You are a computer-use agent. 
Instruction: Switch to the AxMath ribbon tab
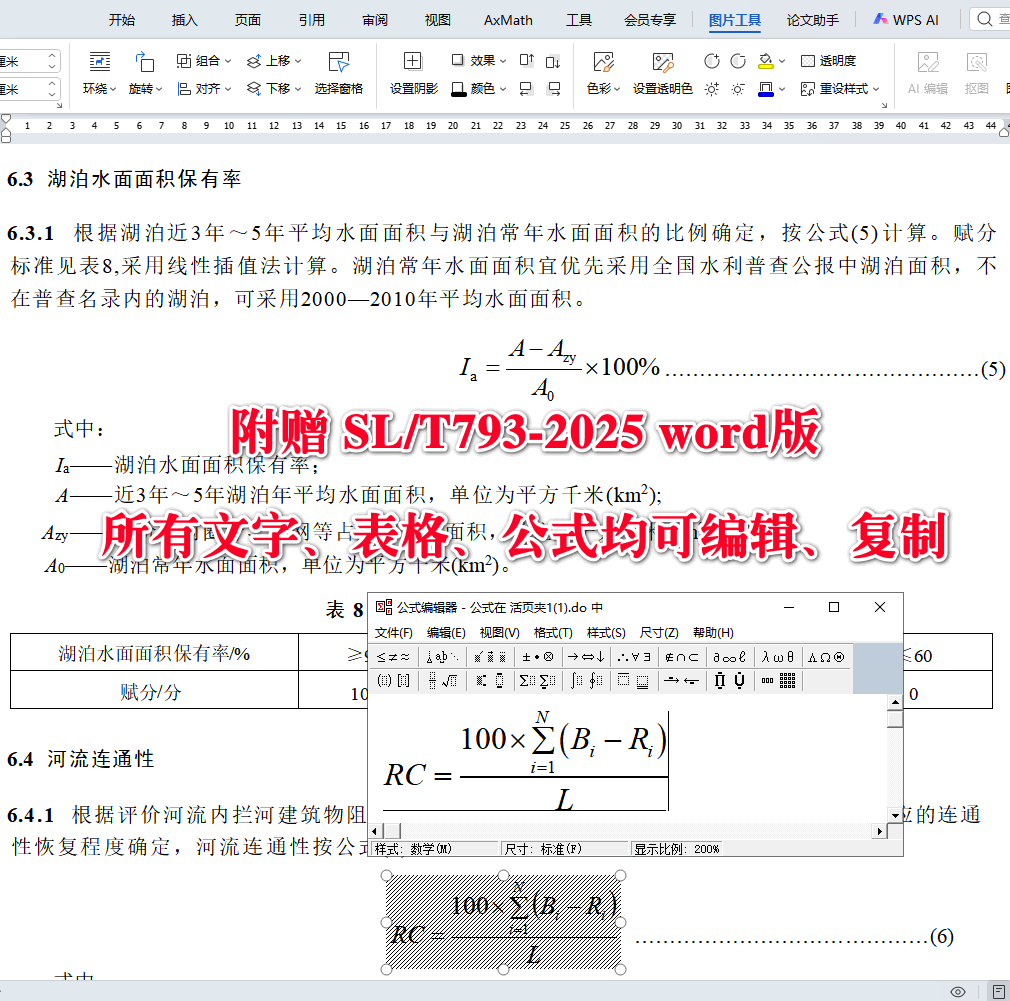coord(508,20)
